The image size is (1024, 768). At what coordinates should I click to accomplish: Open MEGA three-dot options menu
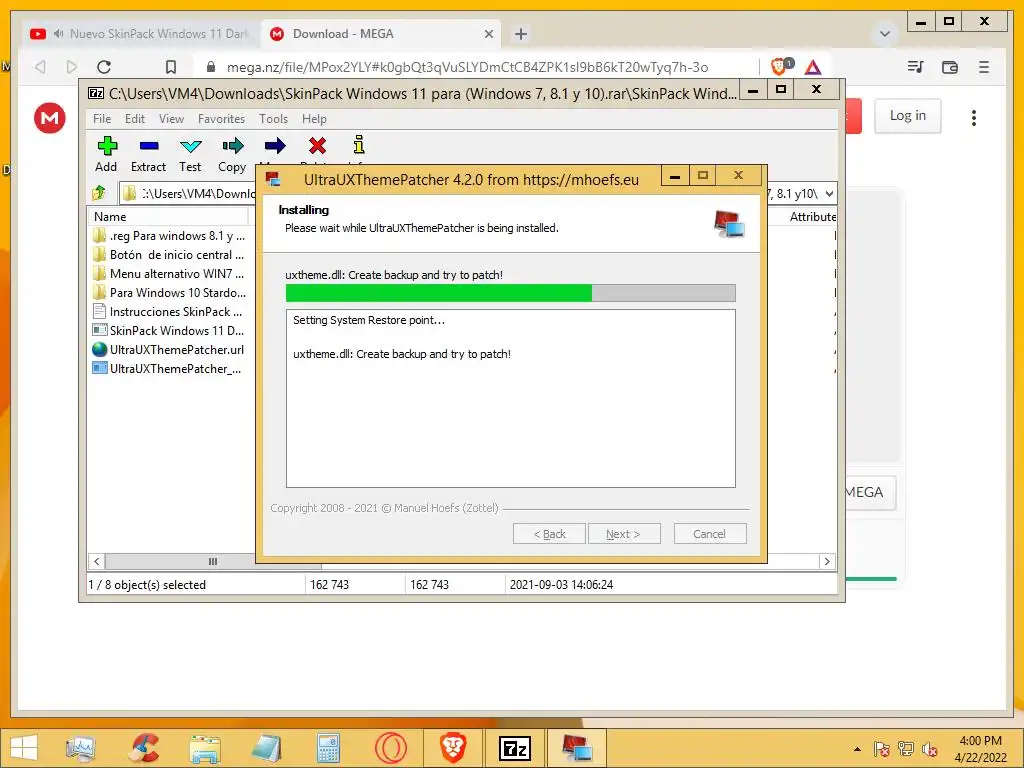(x=974, y=118)
